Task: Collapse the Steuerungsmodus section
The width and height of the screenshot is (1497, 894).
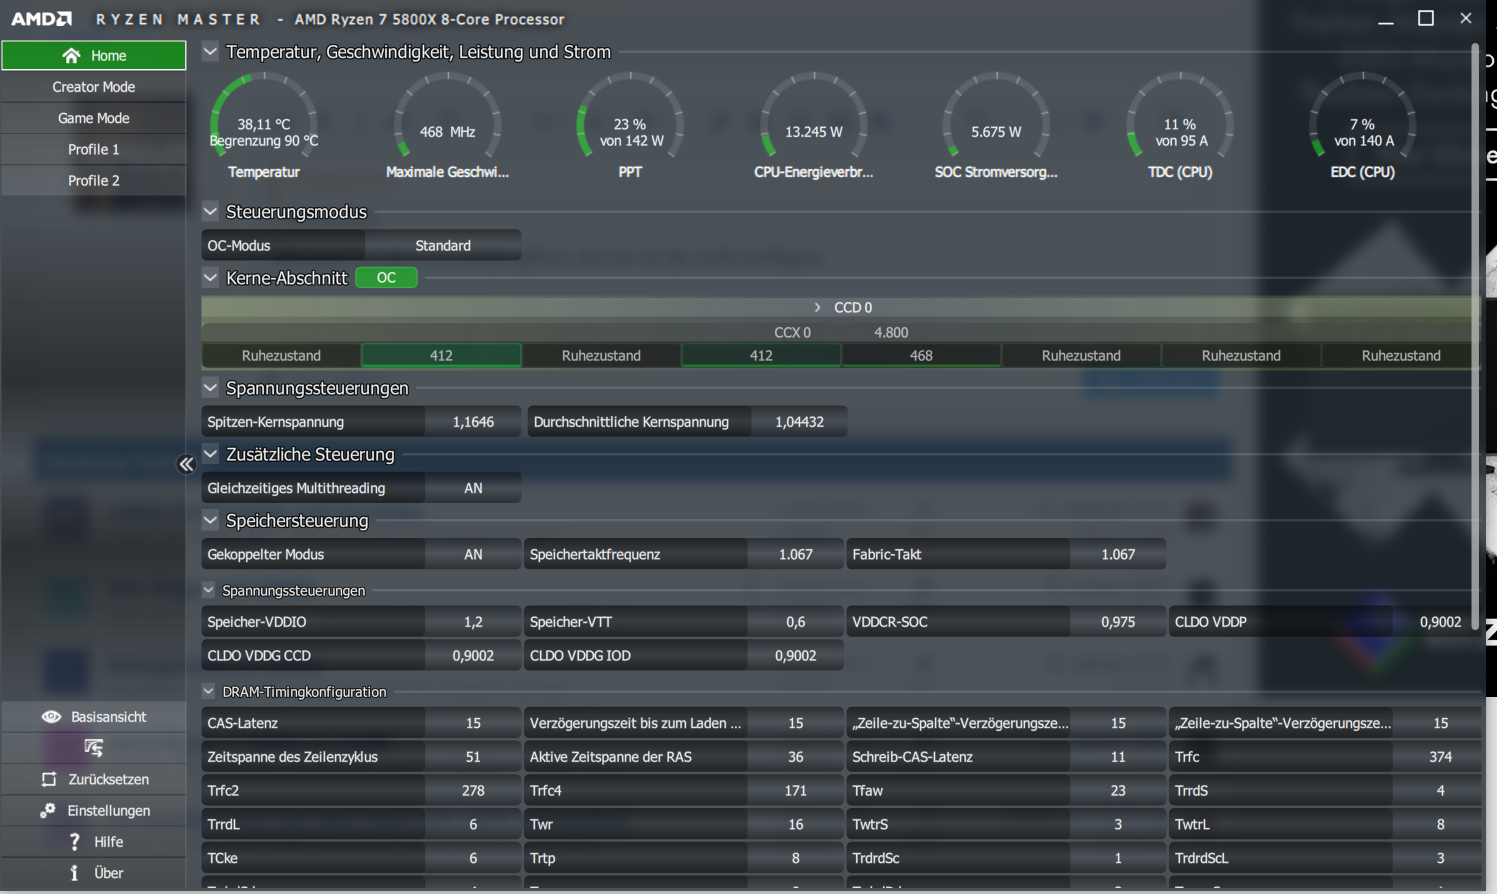Action: point(210,211)
